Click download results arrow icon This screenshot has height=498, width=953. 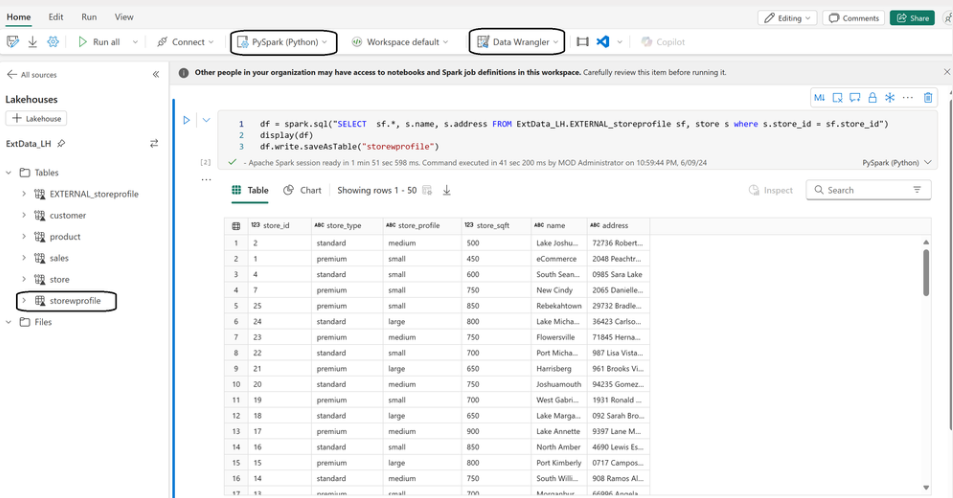[x=447, y=190]
